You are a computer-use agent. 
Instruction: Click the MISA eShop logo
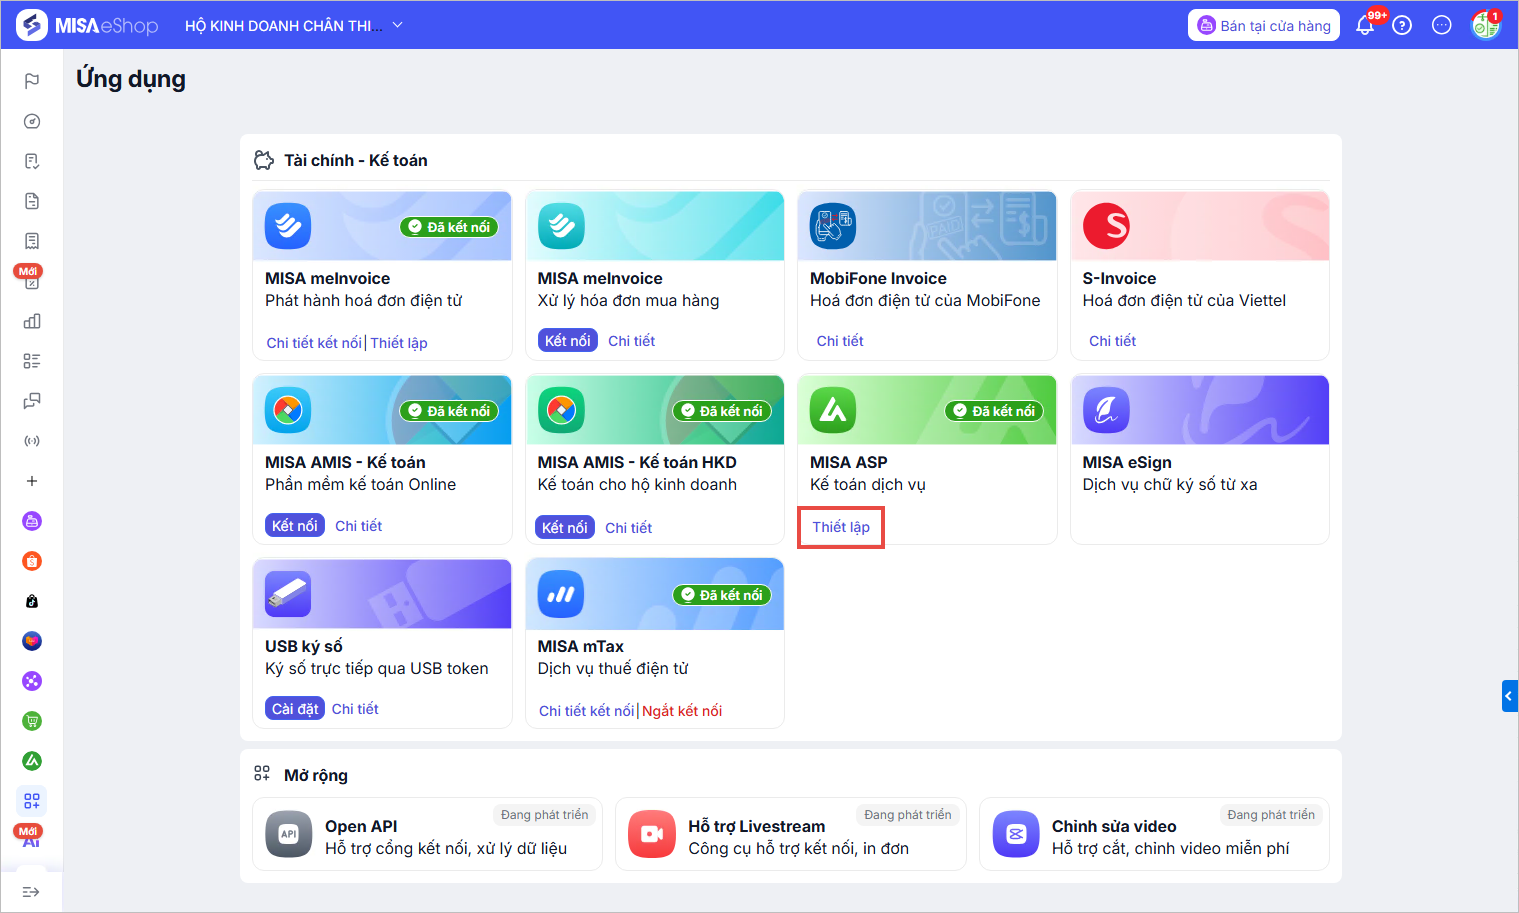click(x=87, y=25)
